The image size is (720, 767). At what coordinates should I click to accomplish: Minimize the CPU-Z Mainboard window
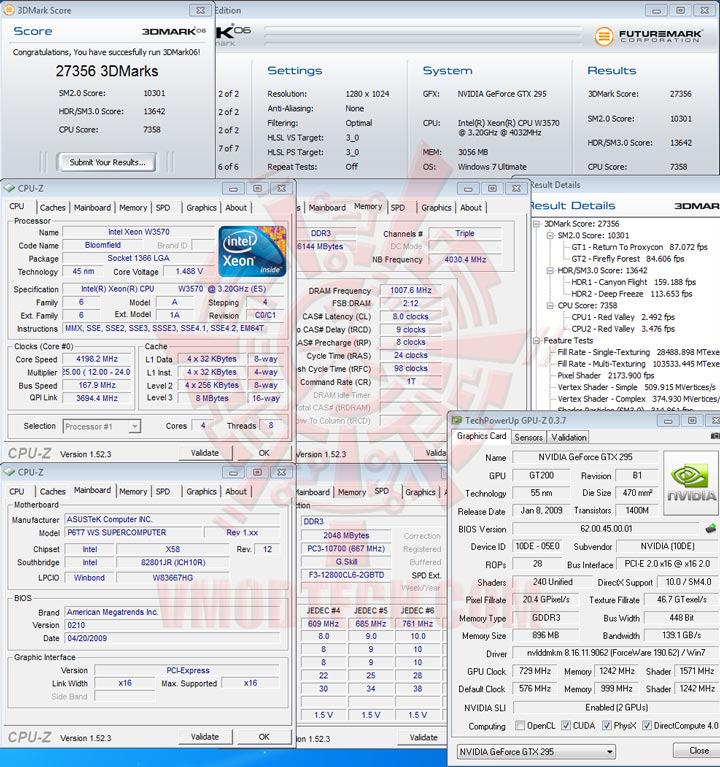pos(233,472)
